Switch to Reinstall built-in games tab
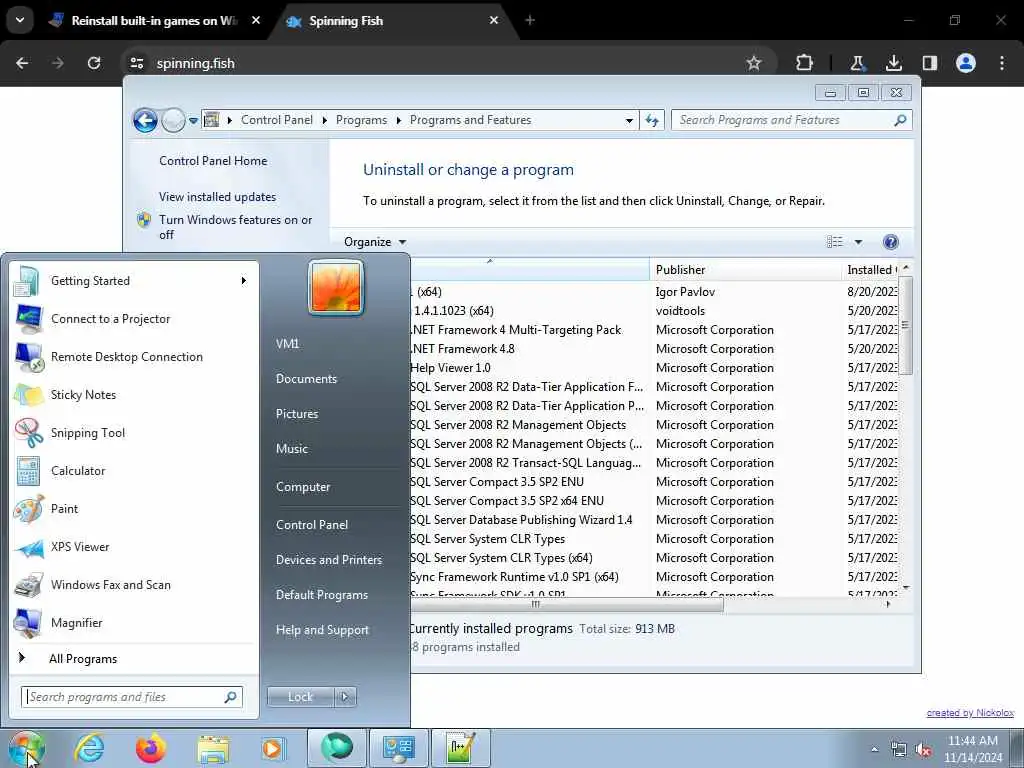The image size is (1024, 768). 155,21
